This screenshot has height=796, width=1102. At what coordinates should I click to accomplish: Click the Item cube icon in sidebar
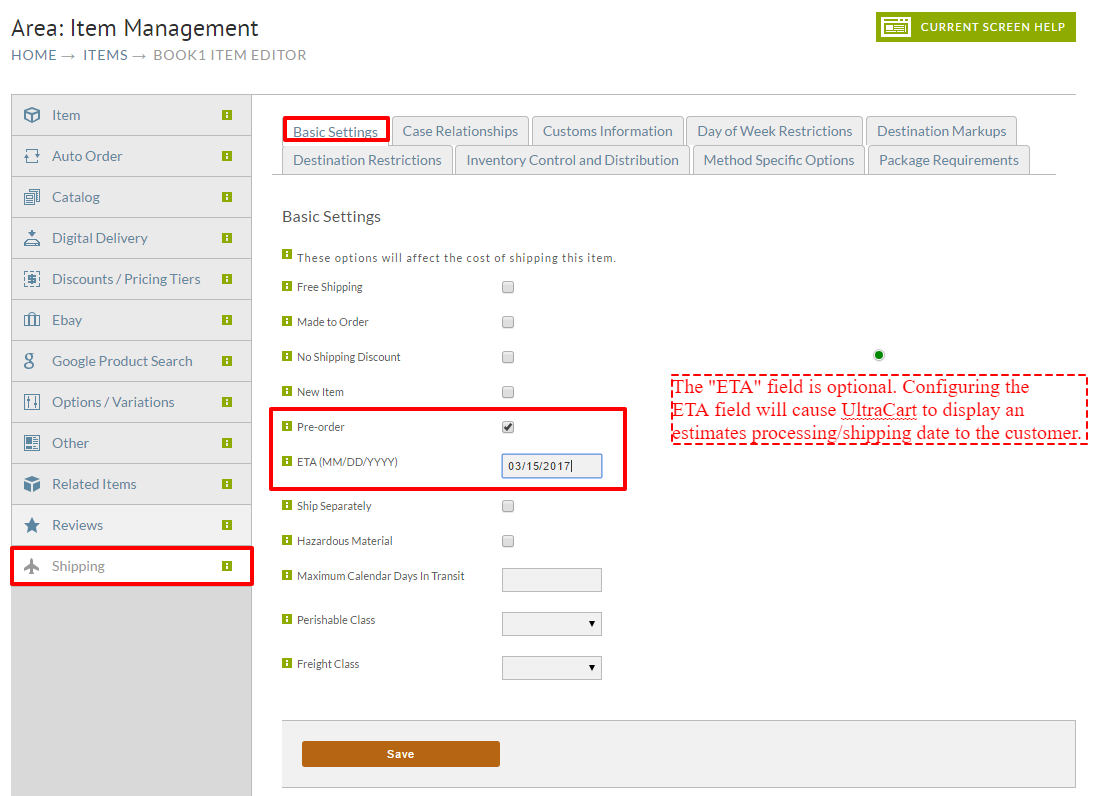(32, 115)
